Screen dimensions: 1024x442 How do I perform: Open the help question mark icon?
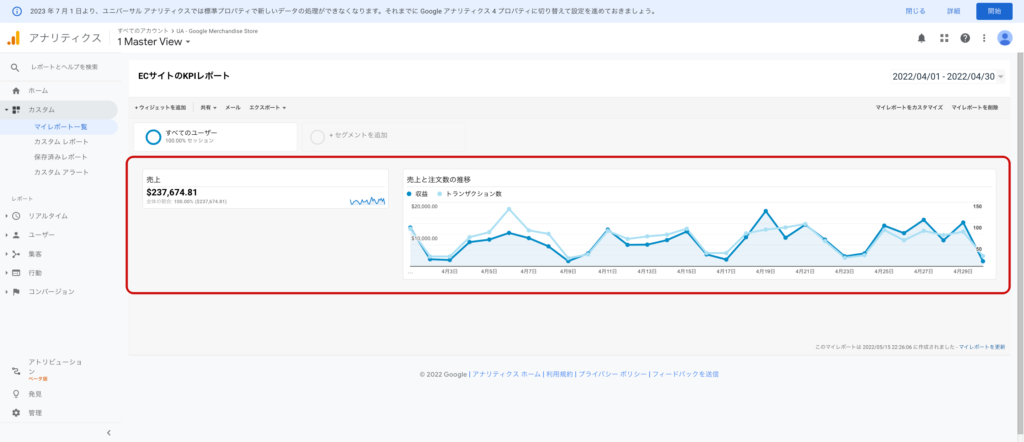click(x=965, y=38)
